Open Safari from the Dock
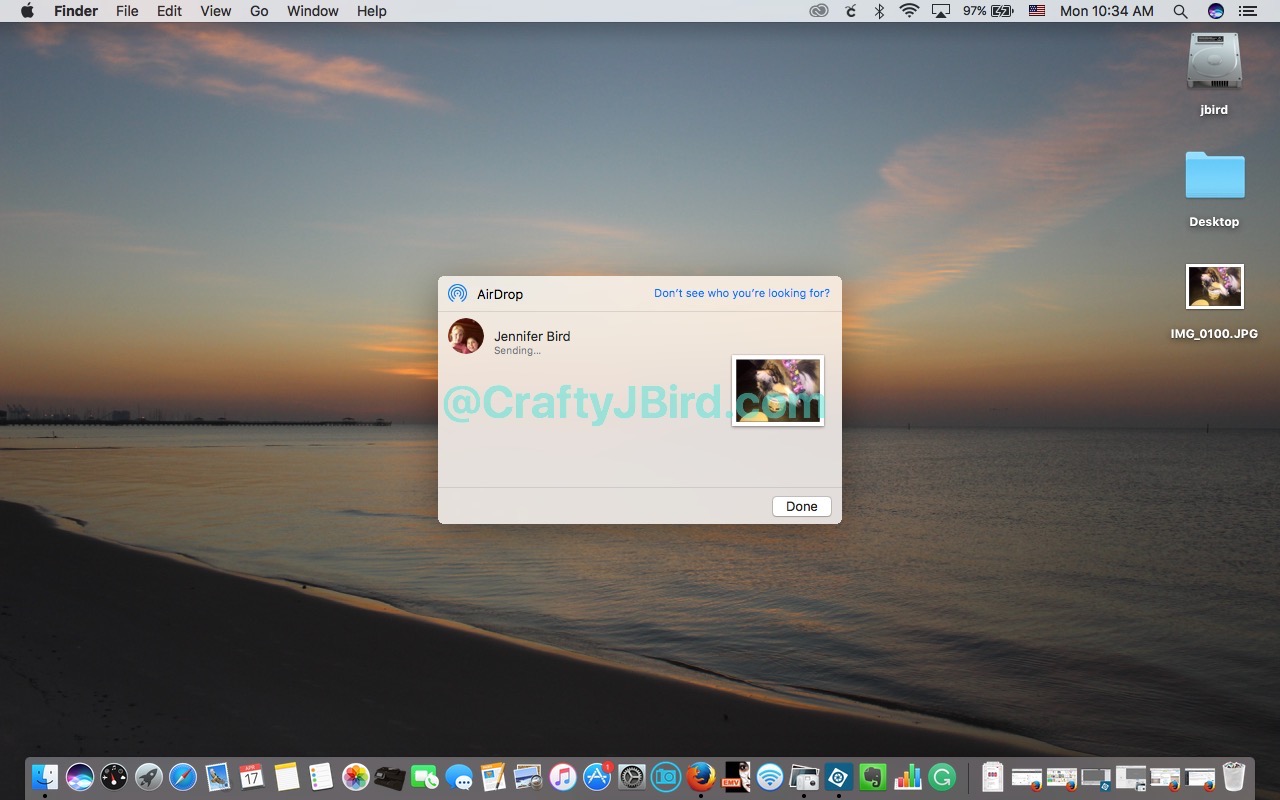Viewport: 1280px width, 800px height. (183, 777)
